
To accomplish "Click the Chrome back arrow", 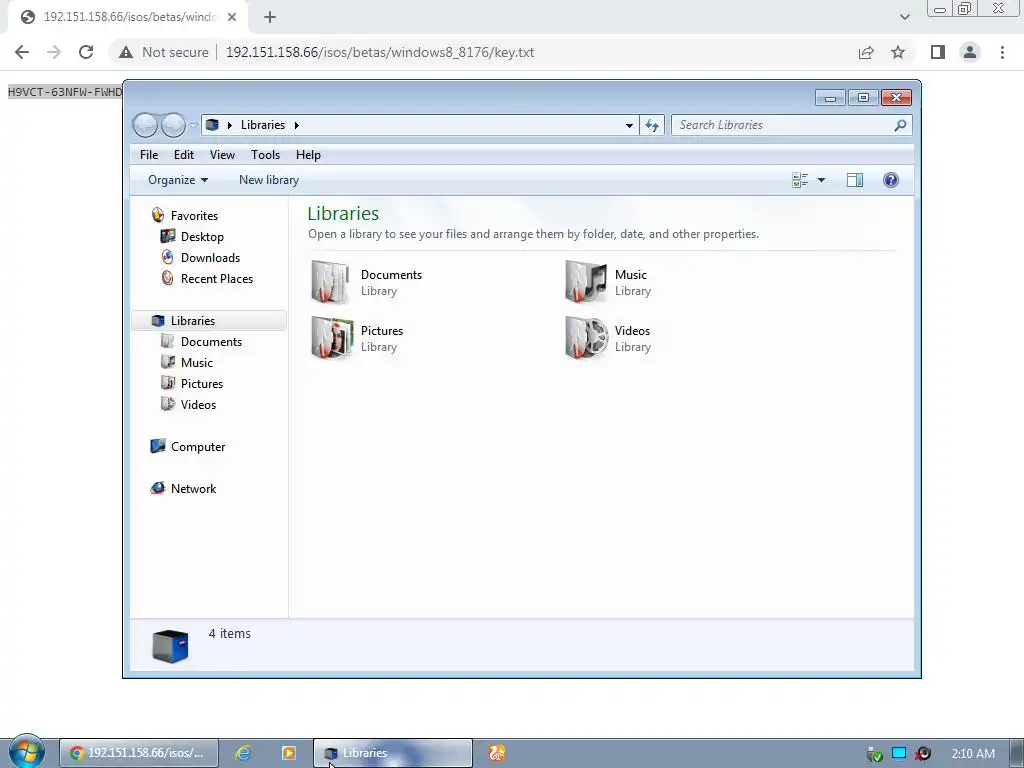I will 22,52.
